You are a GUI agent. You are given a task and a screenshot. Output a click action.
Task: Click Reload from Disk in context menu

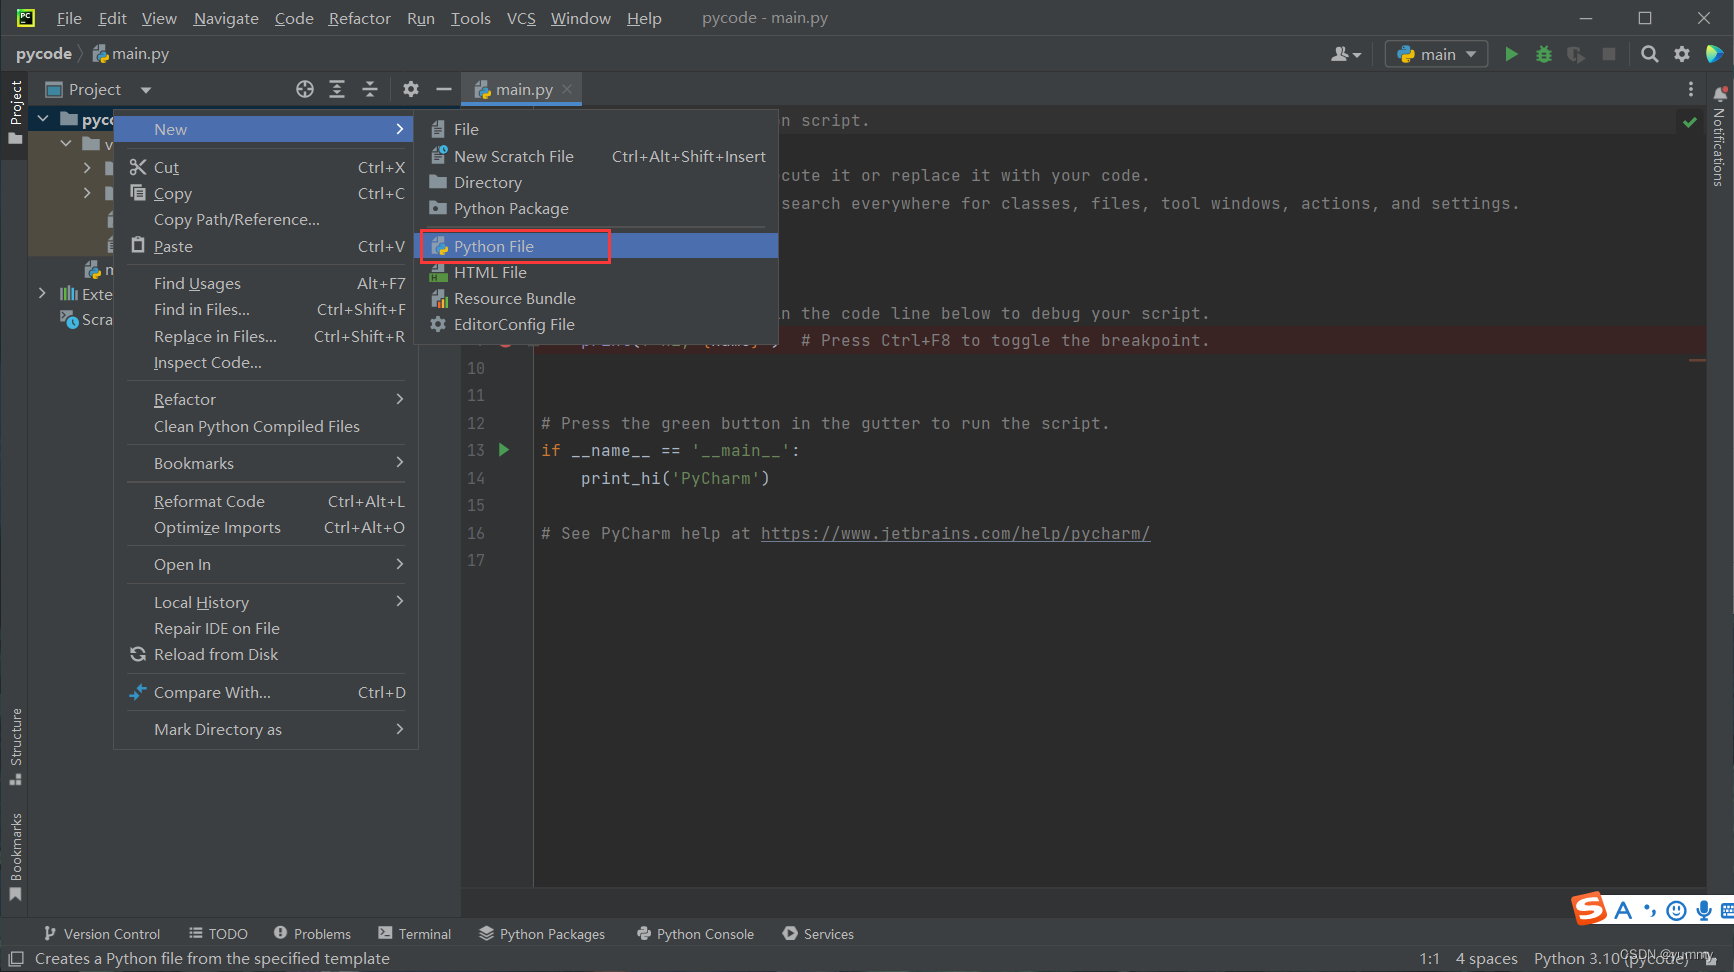266,654
